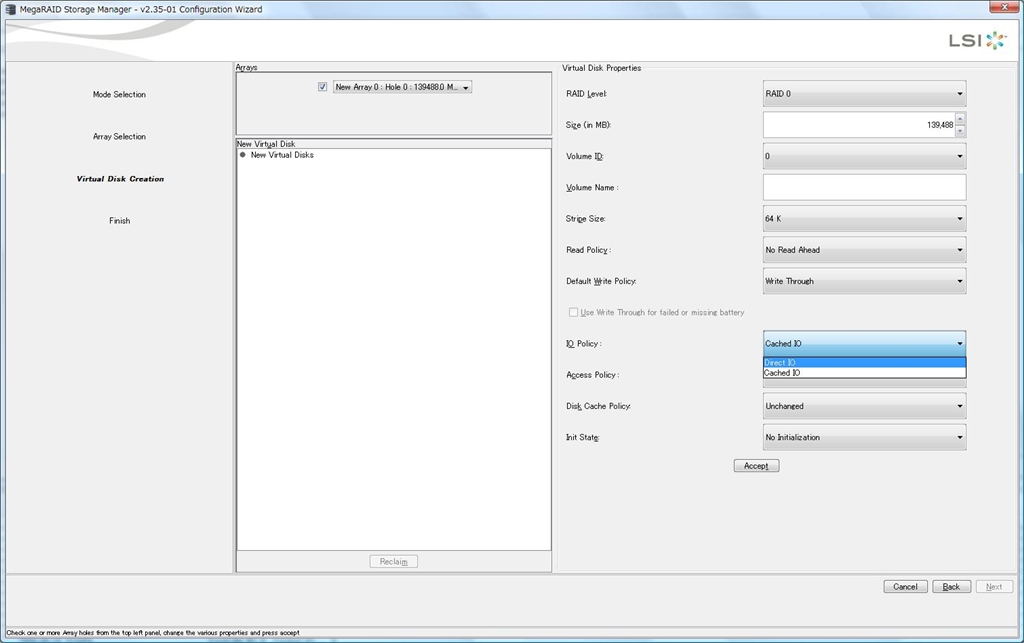Click the MegaRAID title bar app icon

pyautogui.click(x=10, y=9)
